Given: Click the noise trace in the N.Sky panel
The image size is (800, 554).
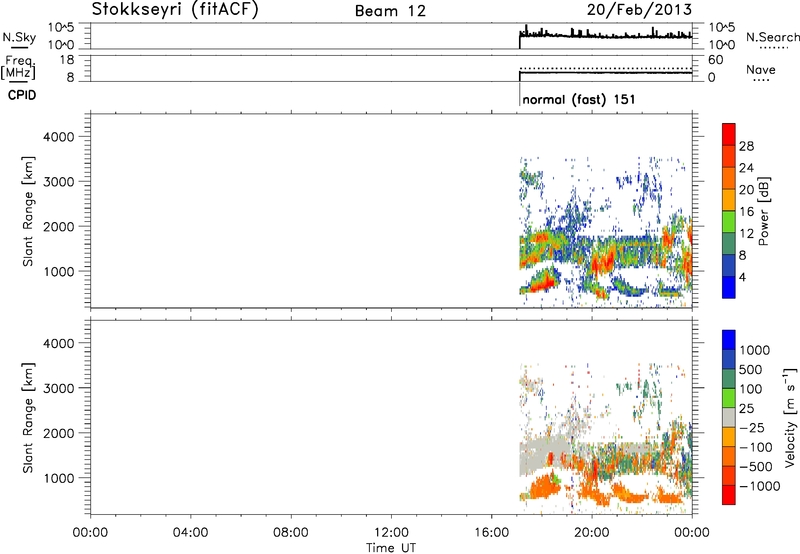Looking at the screenshot, I should (606, 35).
